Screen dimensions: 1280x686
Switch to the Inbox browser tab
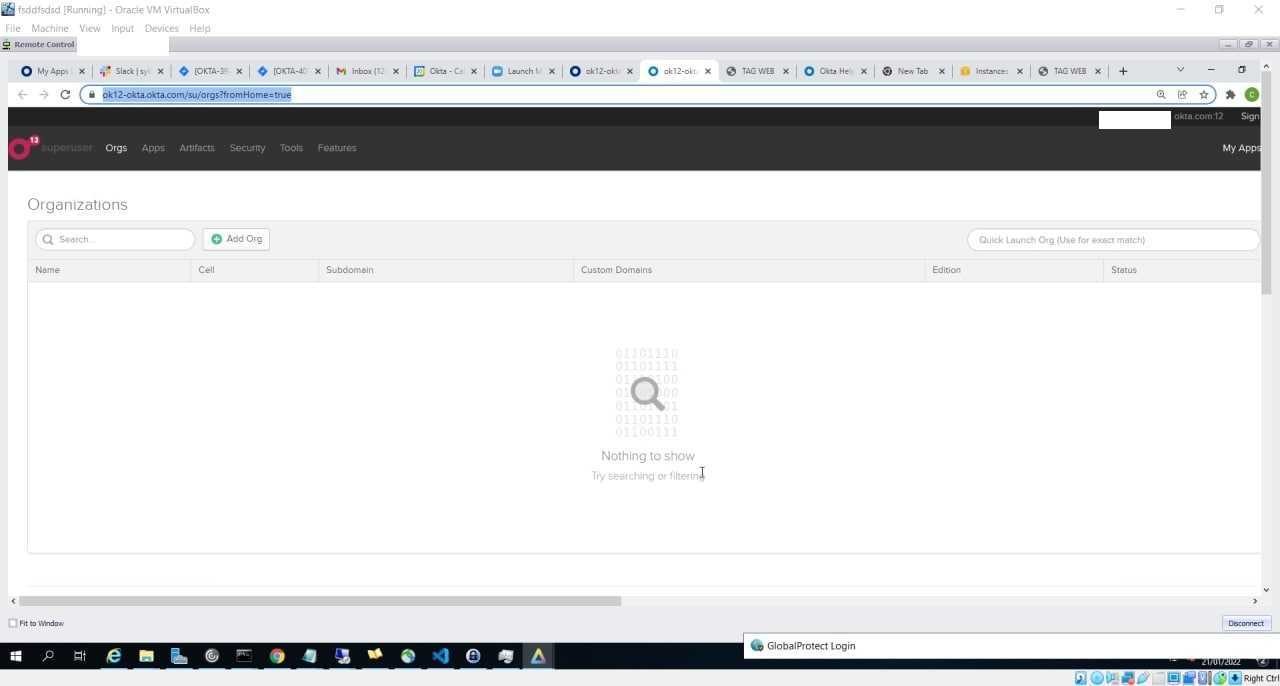(x=363, y=71)
